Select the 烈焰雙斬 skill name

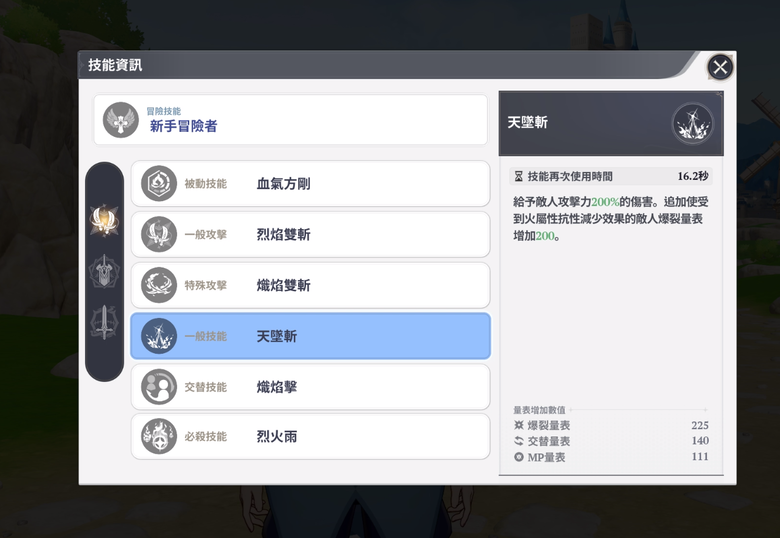(x=284, y=234)
